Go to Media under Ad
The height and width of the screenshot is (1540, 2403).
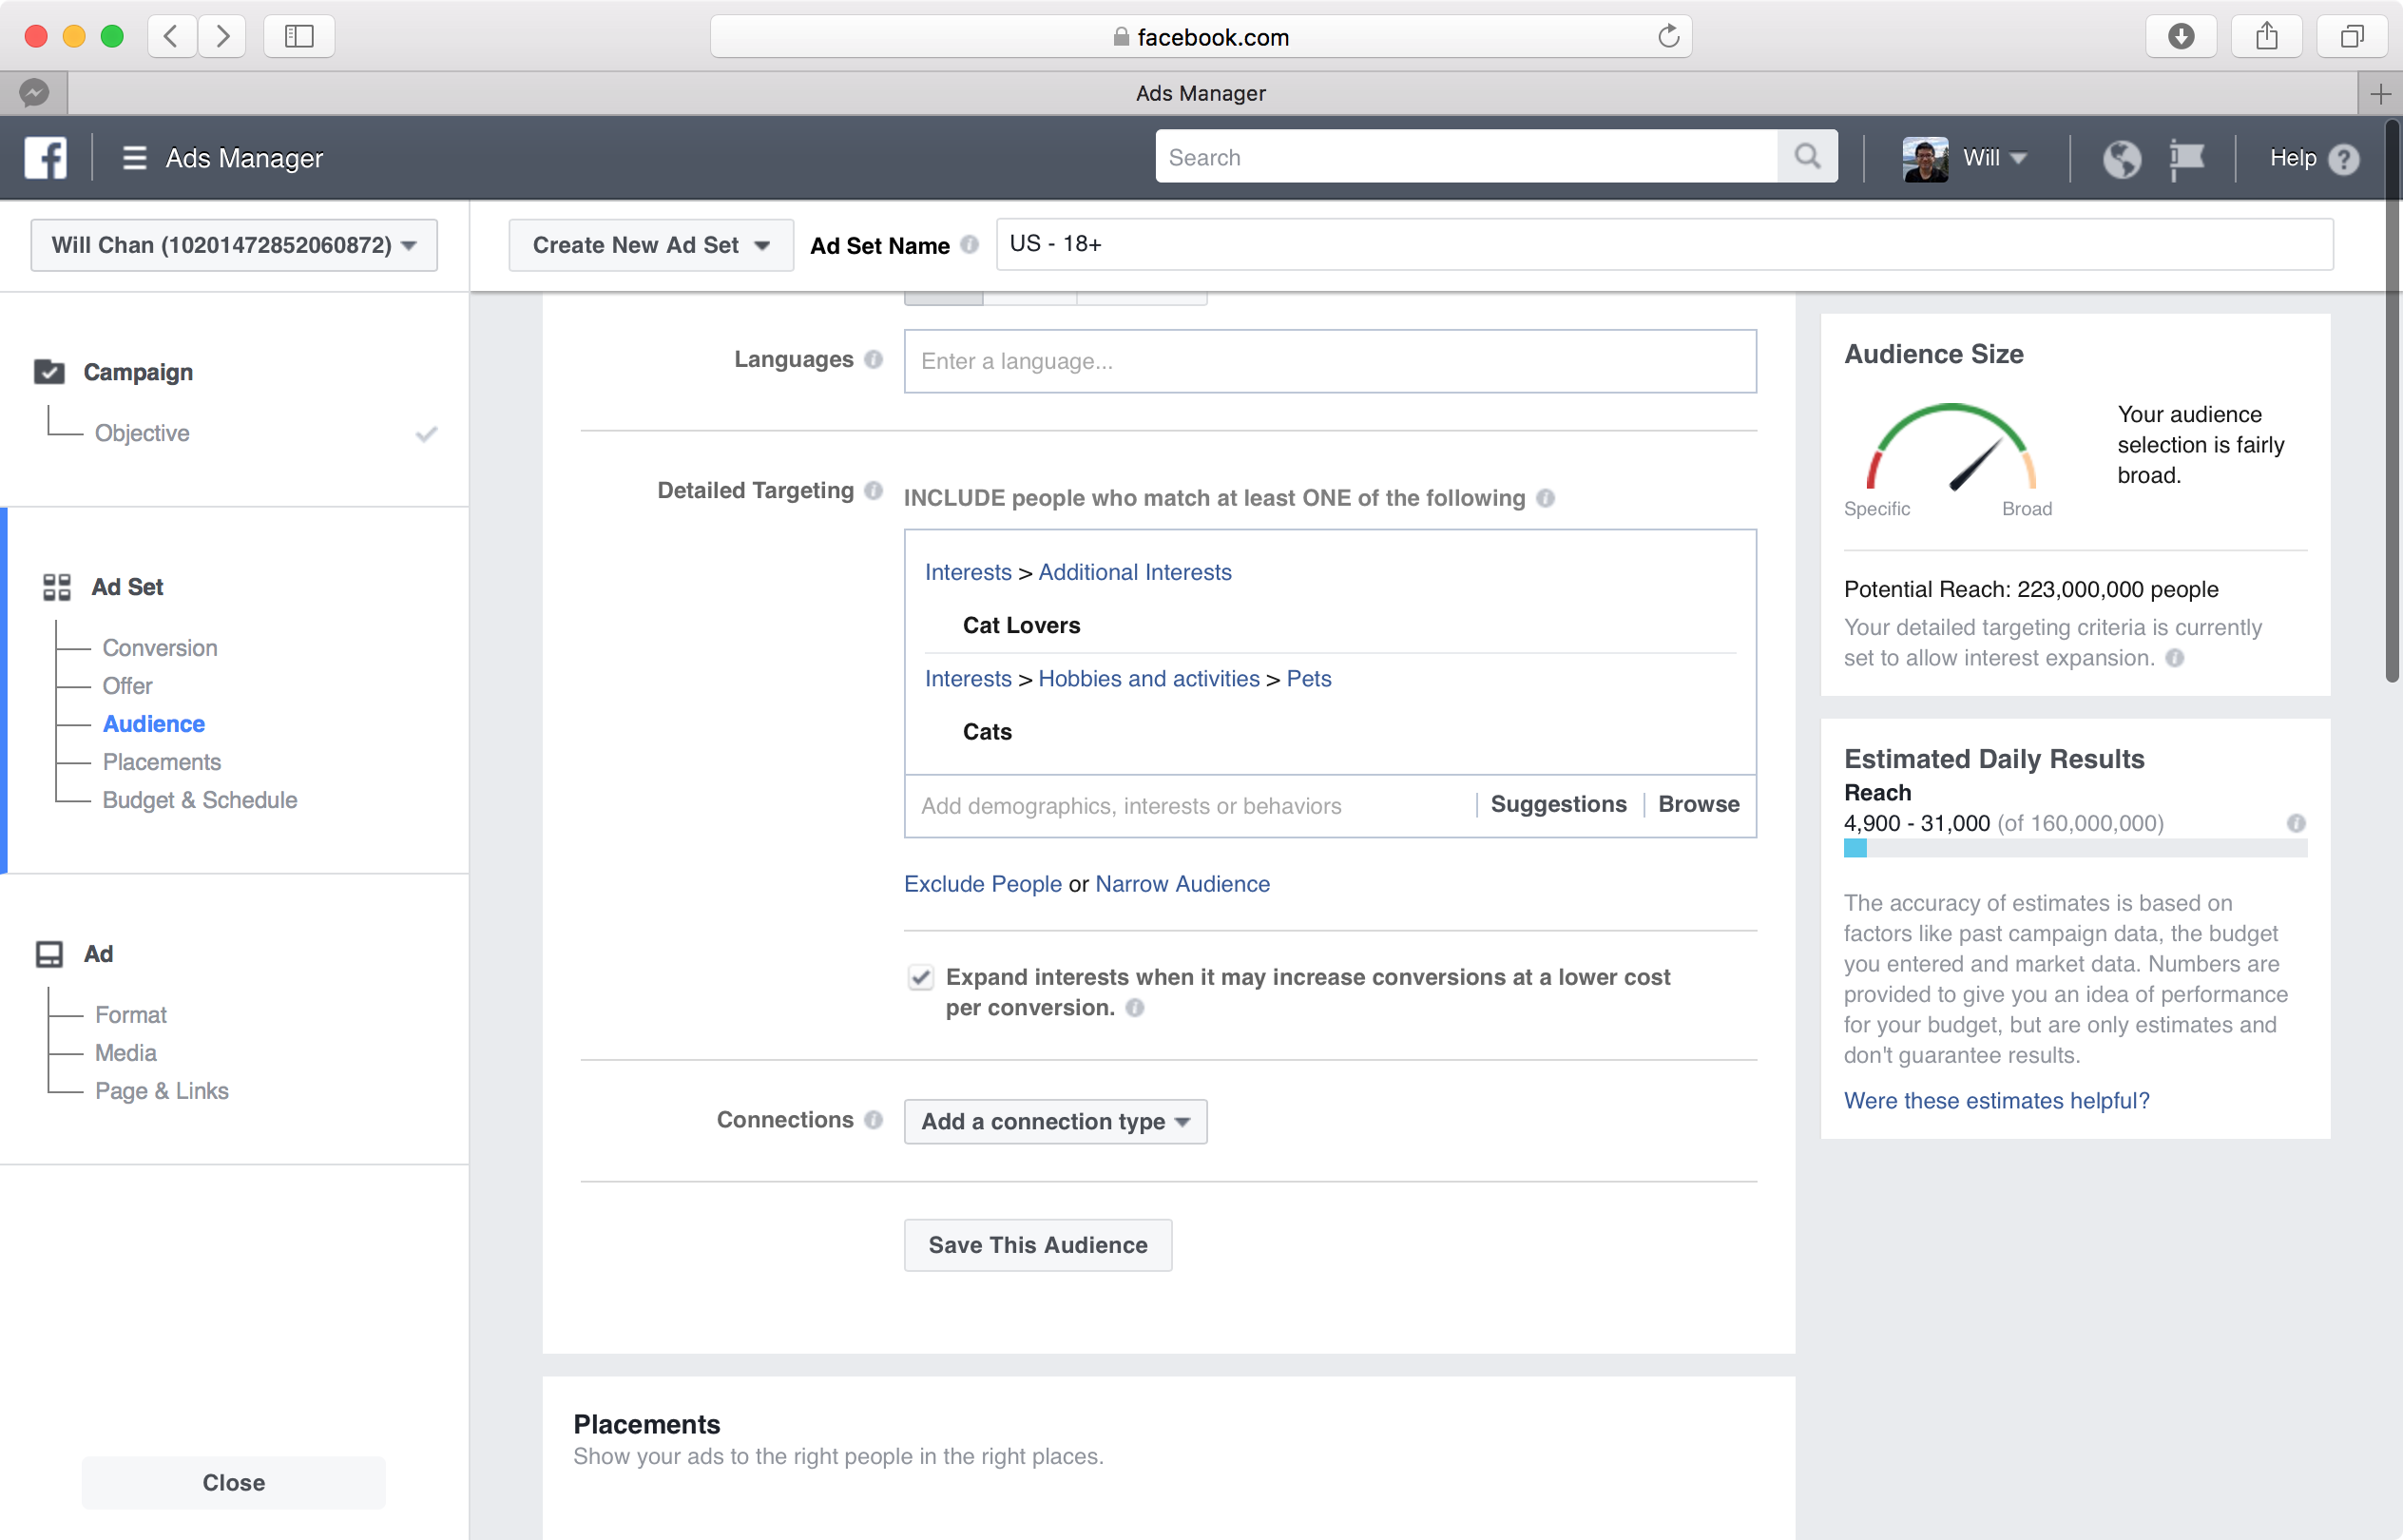(126, 1053)
